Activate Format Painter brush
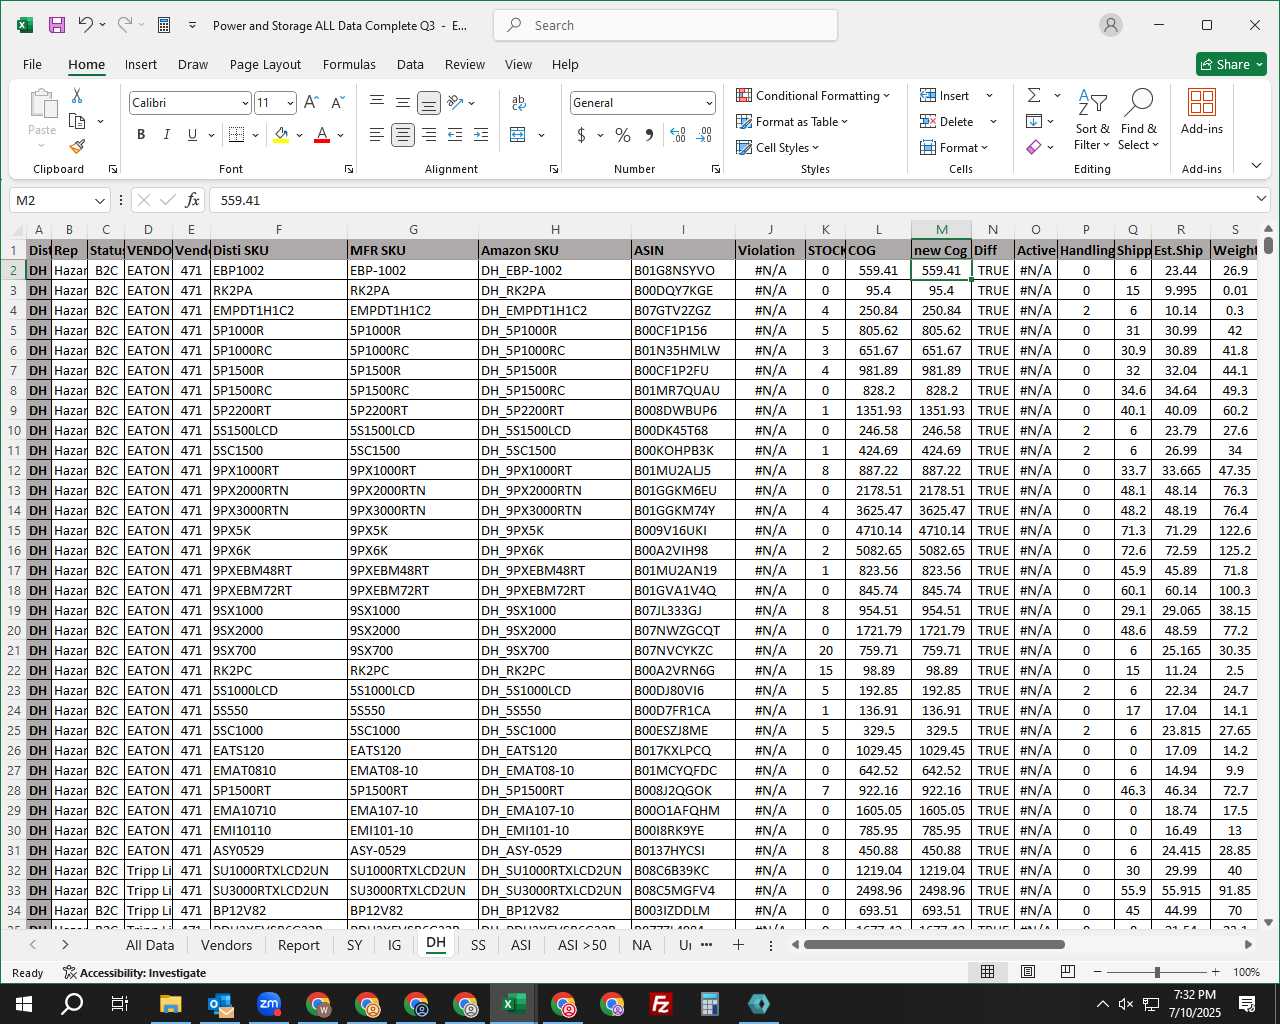This screenshot has height=1024, width=1280. pos(77,146)
